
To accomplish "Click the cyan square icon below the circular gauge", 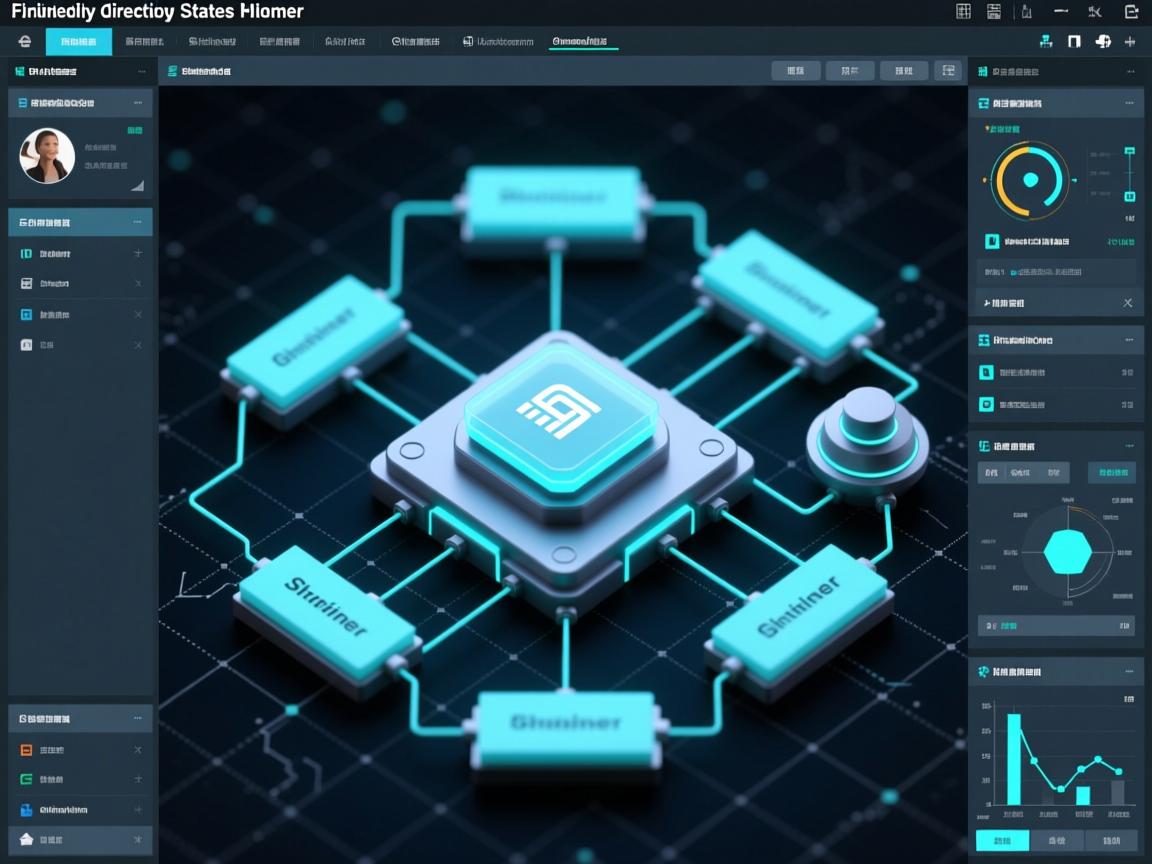I will 992,241.
